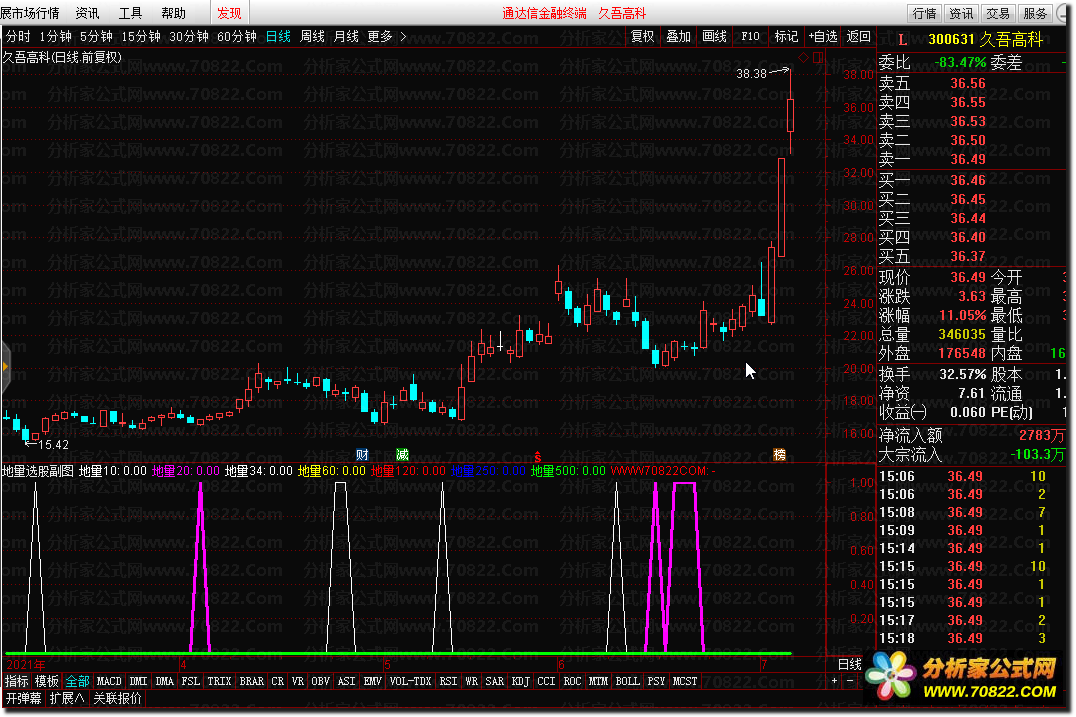Screen dimensions: 1076x717
Task: Open the 减 marker on the chart
Action: point(402,454)
